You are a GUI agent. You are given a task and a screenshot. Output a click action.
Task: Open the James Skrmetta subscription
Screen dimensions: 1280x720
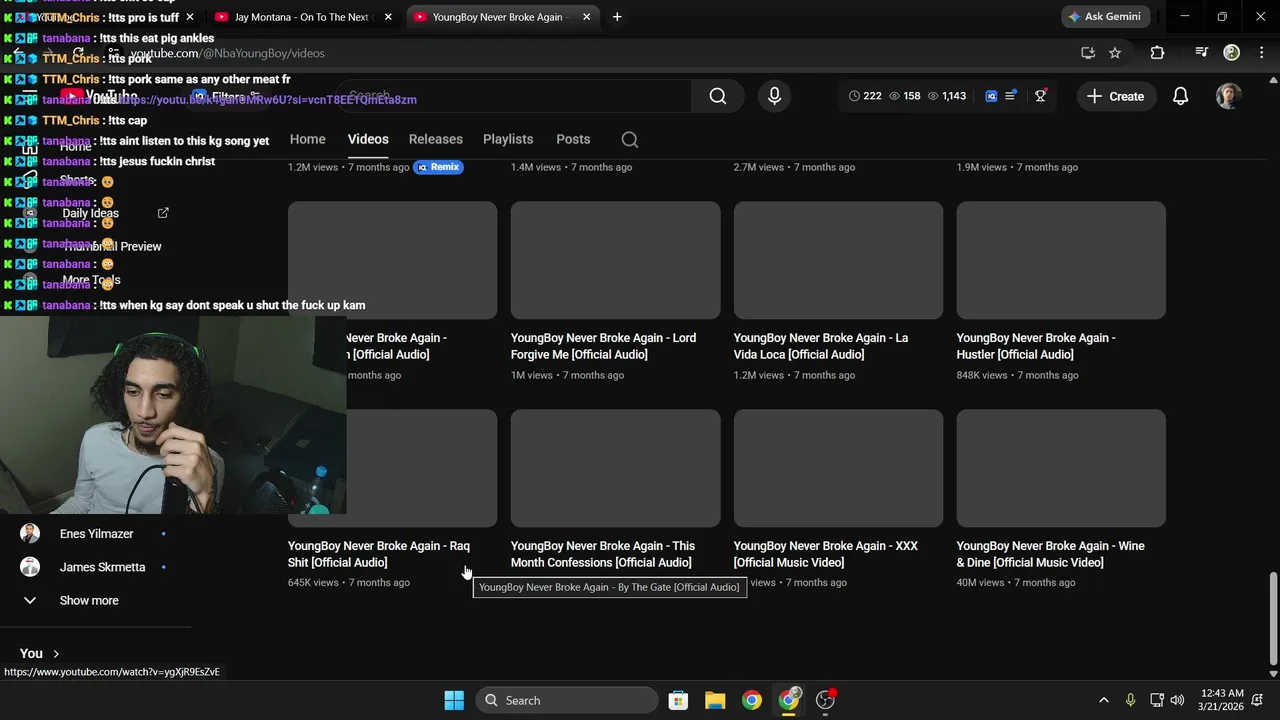click(x=96, y=567)
